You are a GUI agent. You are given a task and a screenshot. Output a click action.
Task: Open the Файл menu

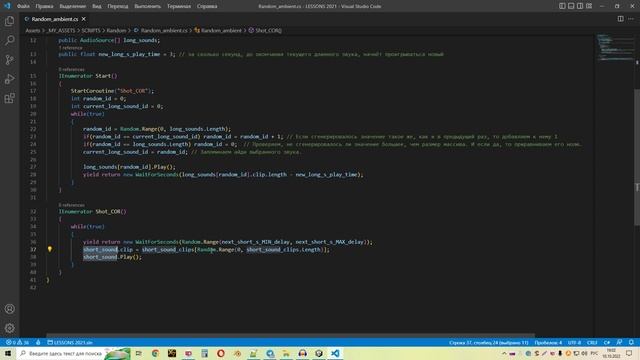point(23,6)
